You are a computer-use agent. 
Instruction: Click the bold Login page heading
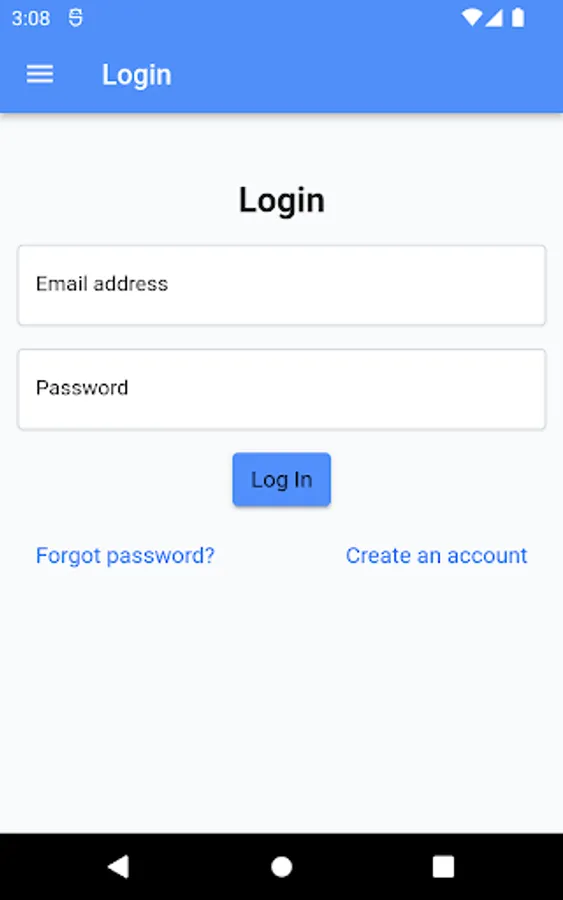tap(282, 201)
